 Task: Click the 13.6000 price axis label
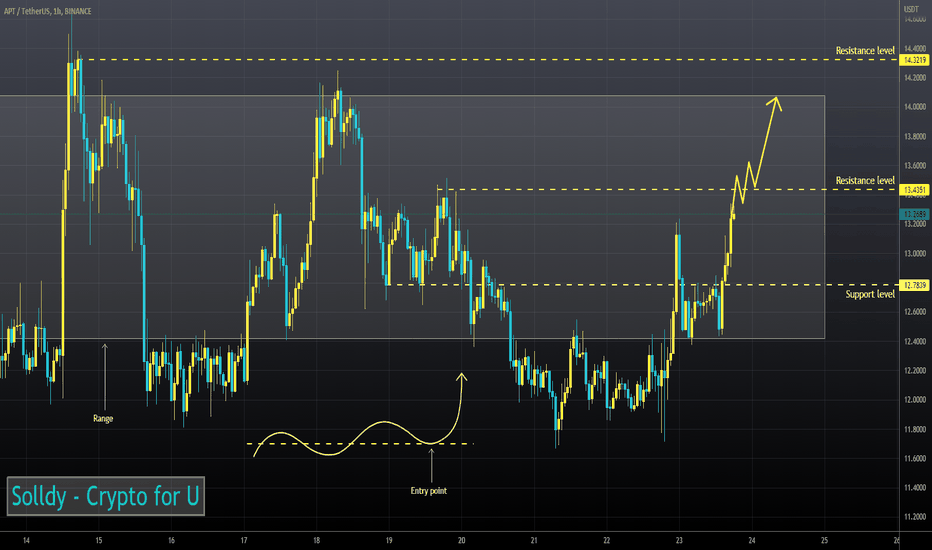tap(915, 165)
